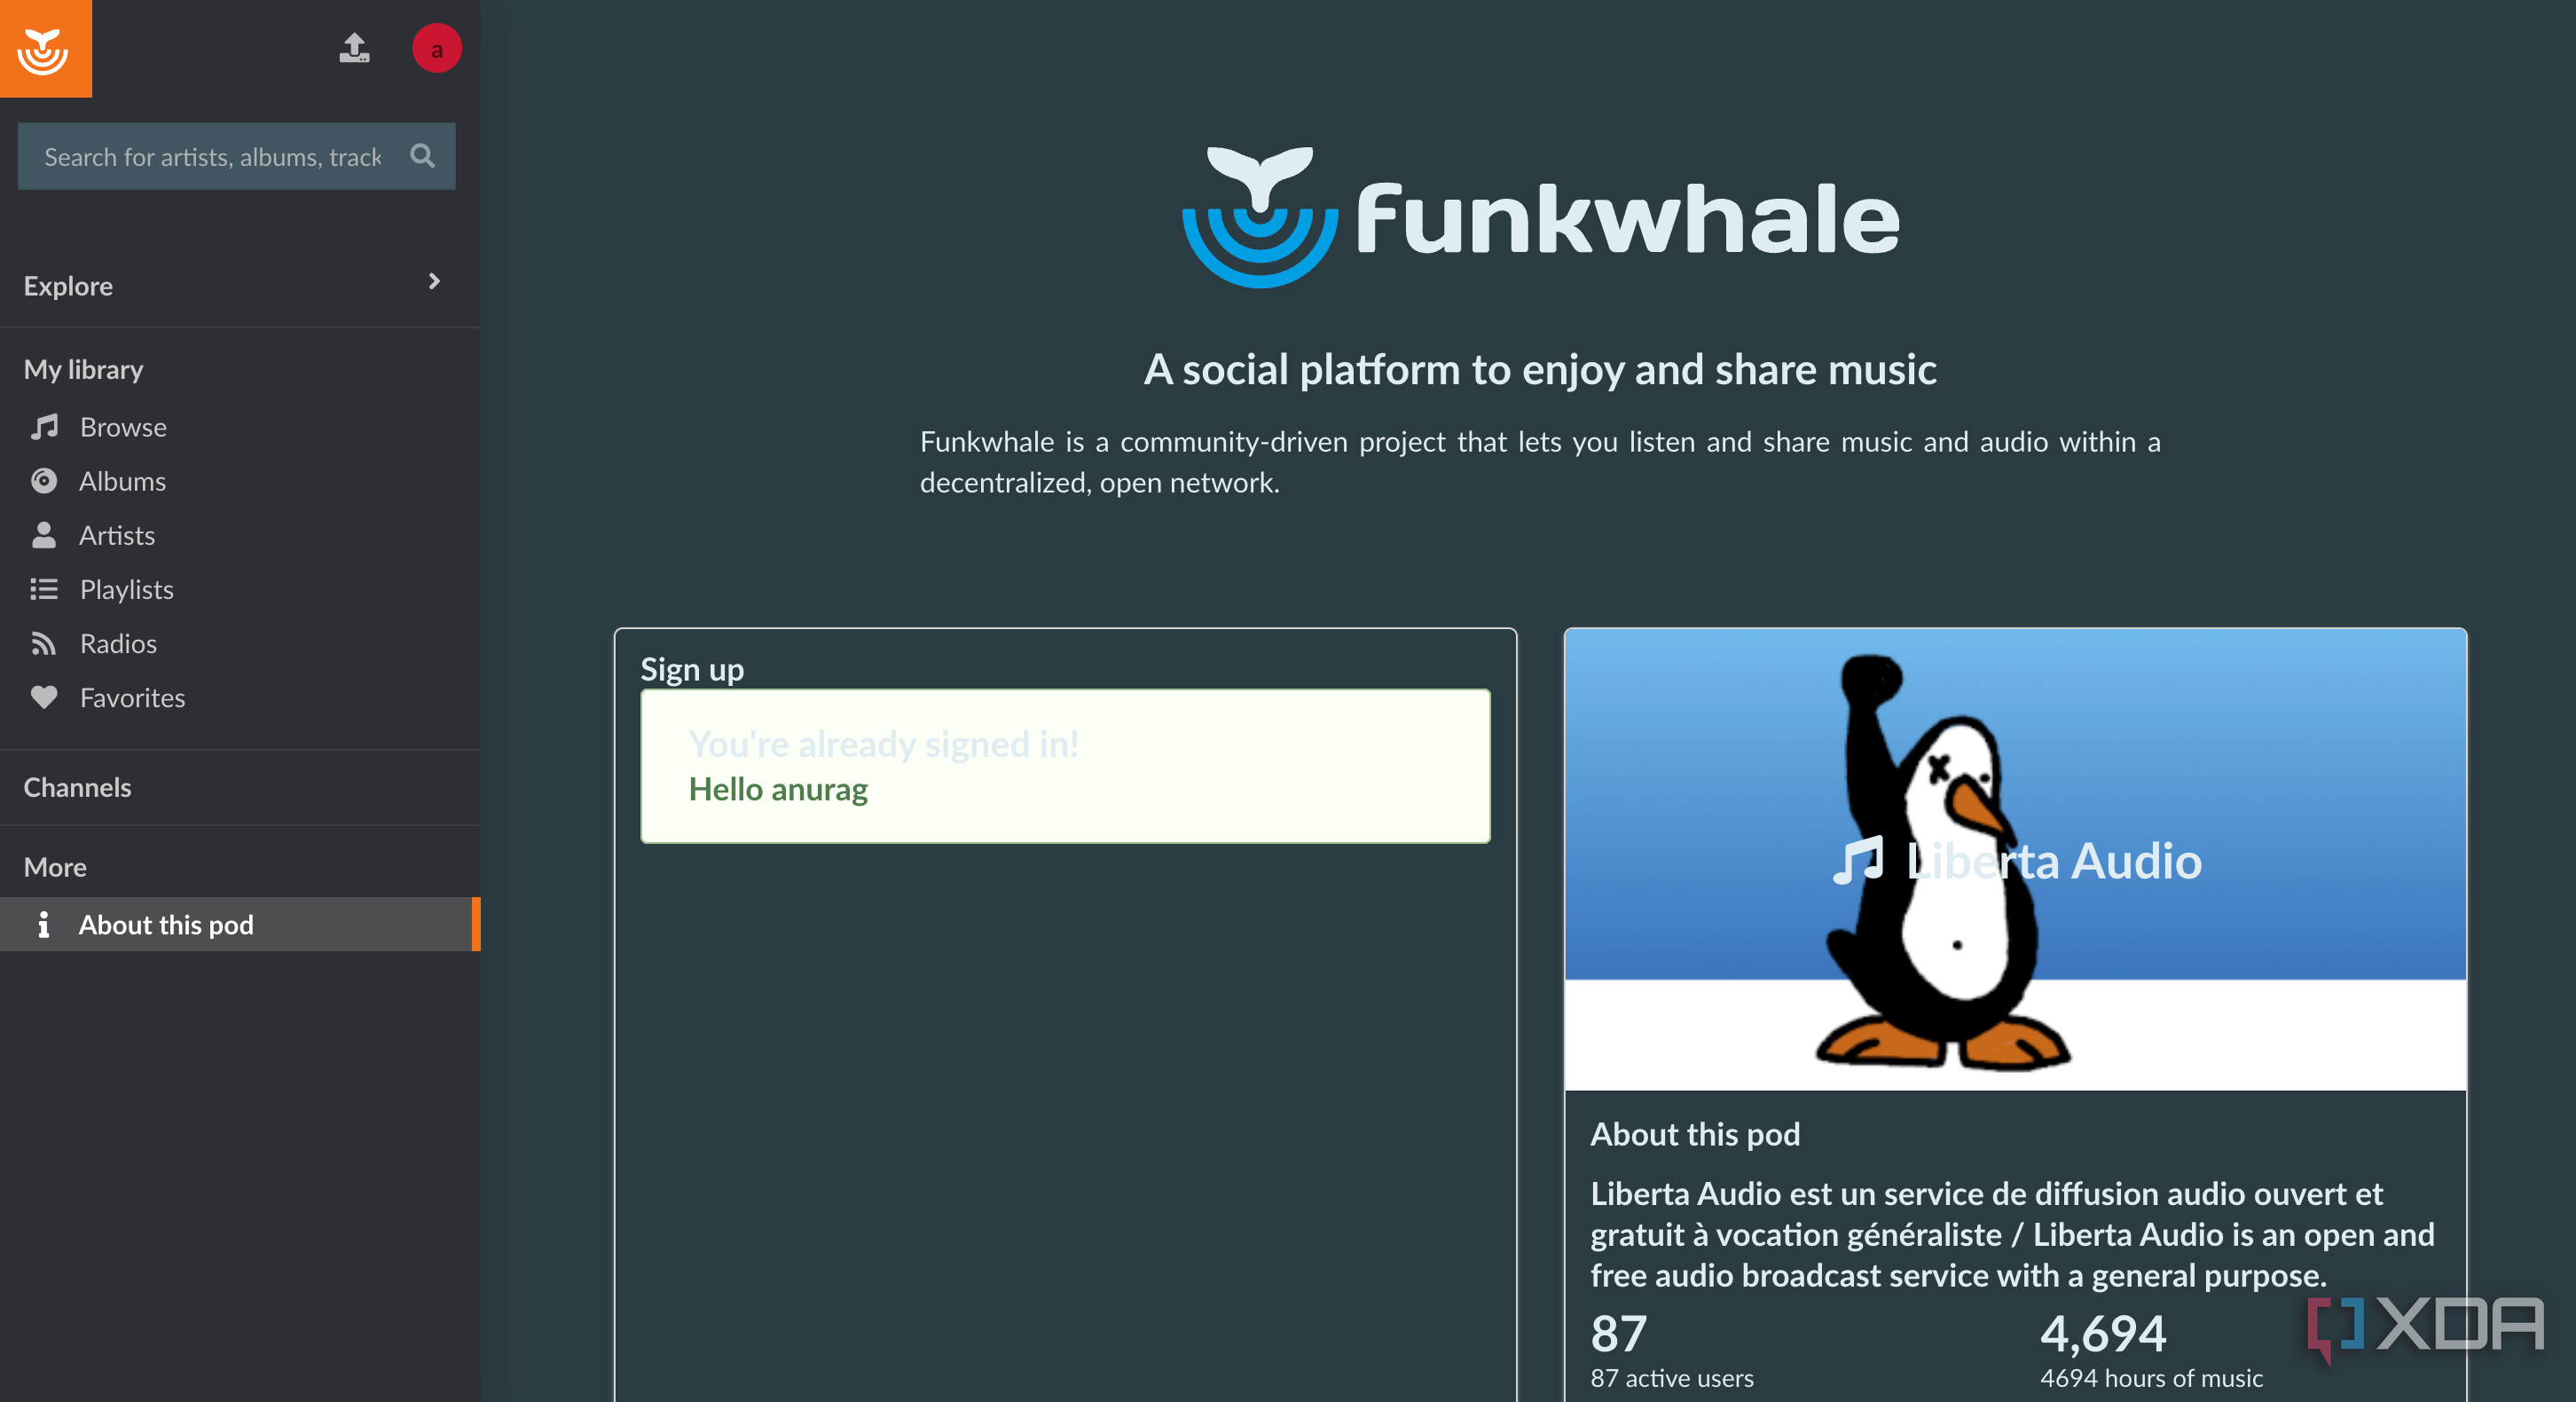Open the Favorites page
Screen dimensions: 2576x1402
[132, 697]
